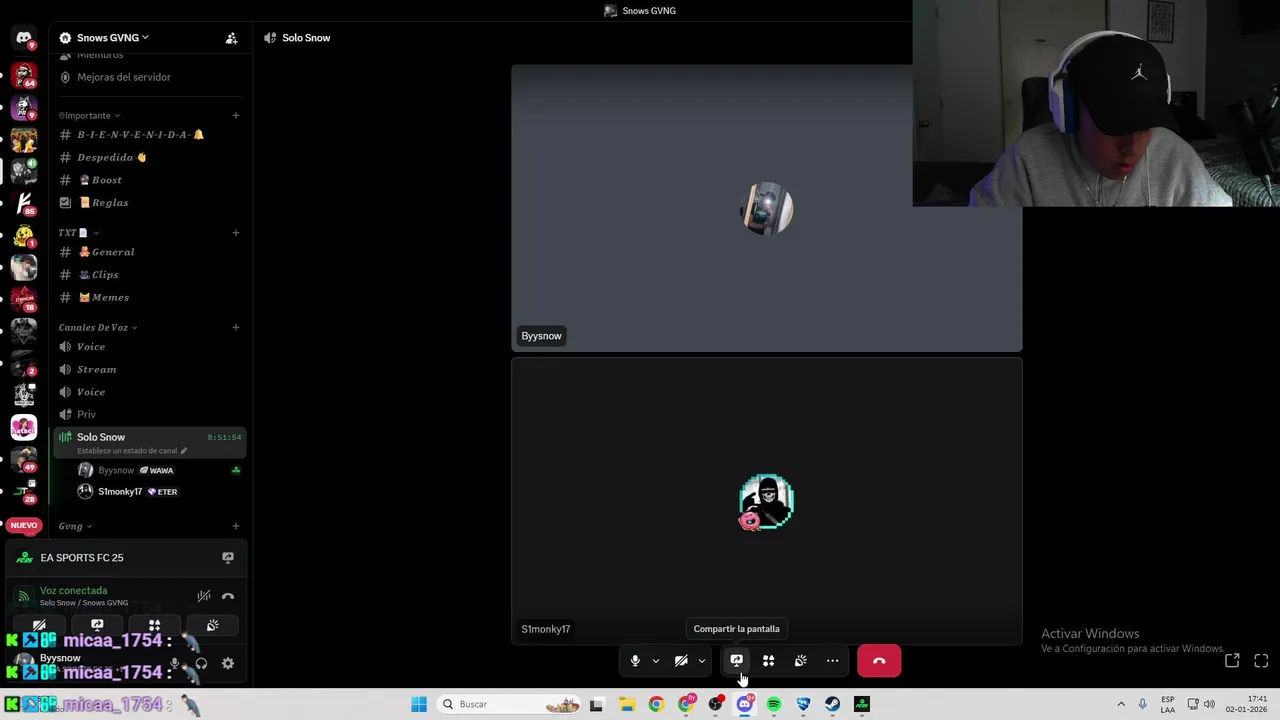
Task: Focus the Byysnow video tile
Action: point(767,208)
